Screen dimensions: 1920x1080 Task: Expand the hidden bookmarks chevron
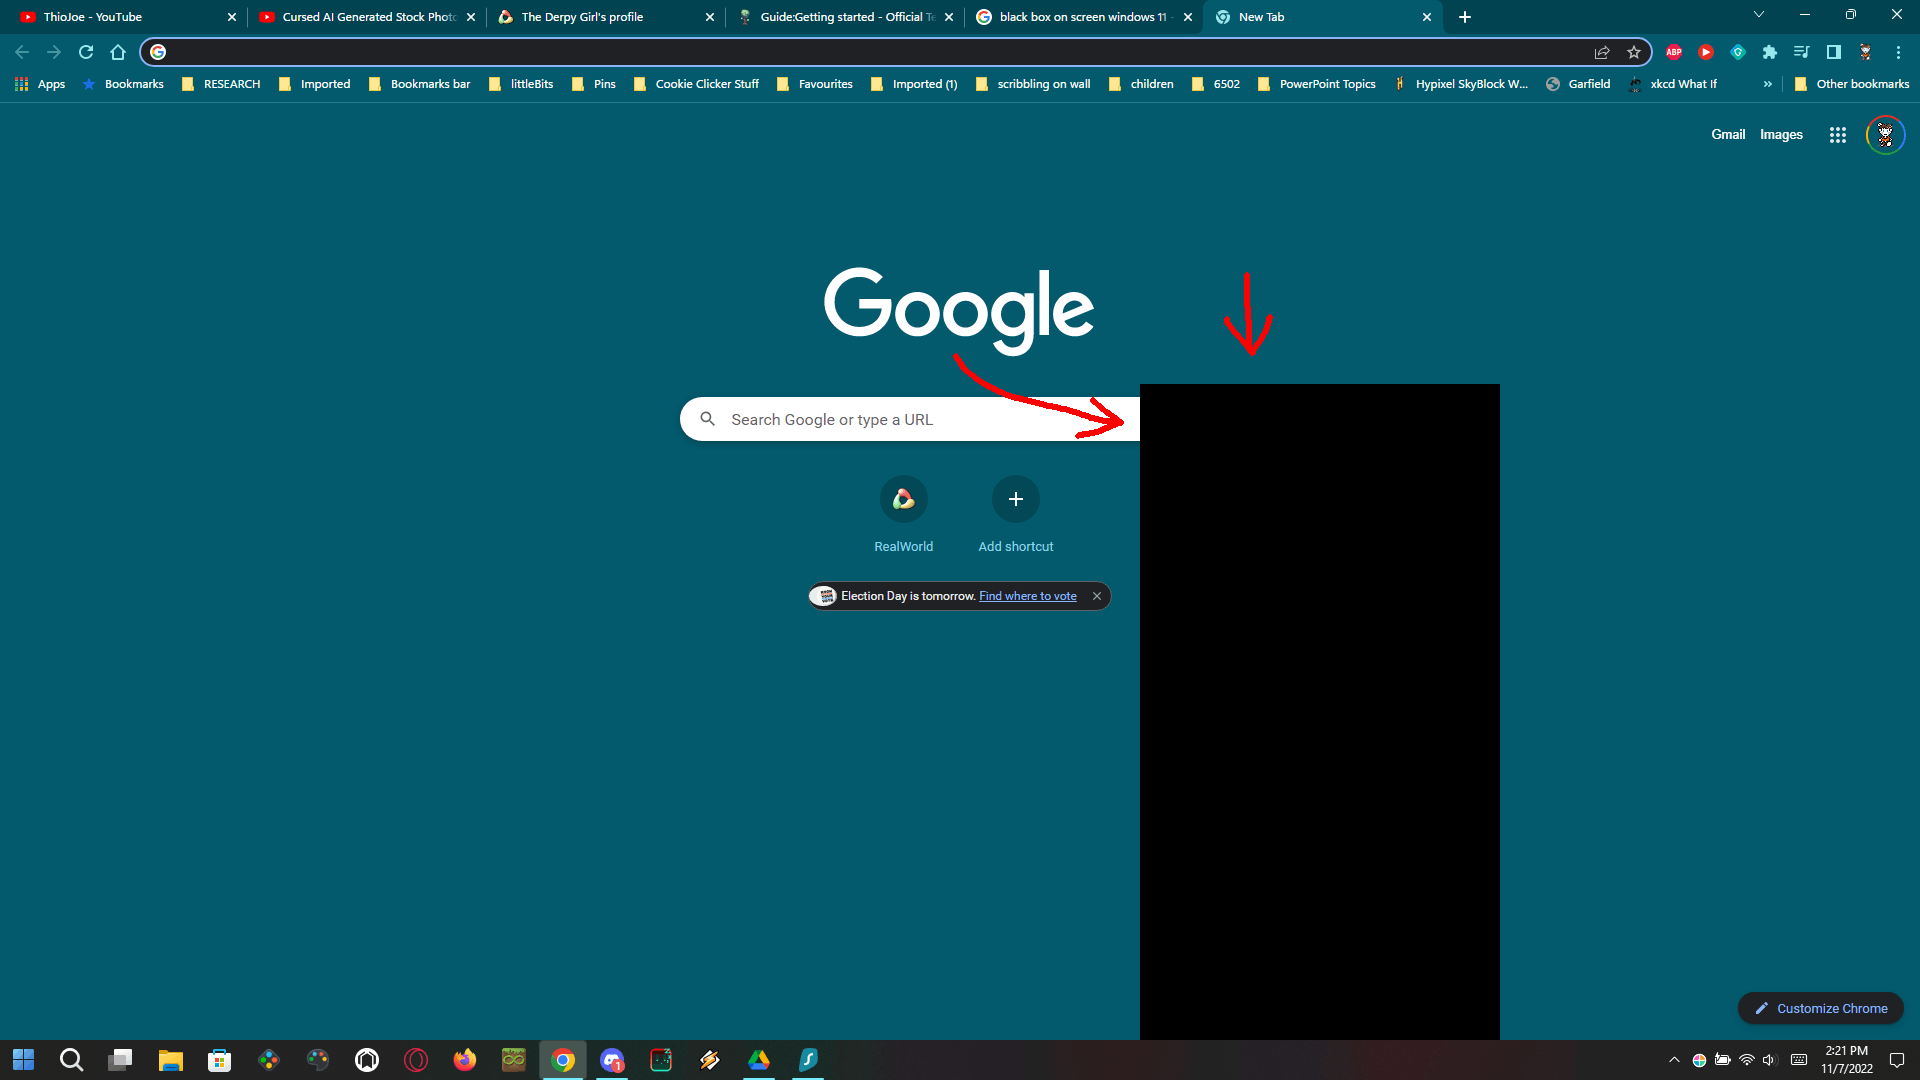[x=1768, y=84]
